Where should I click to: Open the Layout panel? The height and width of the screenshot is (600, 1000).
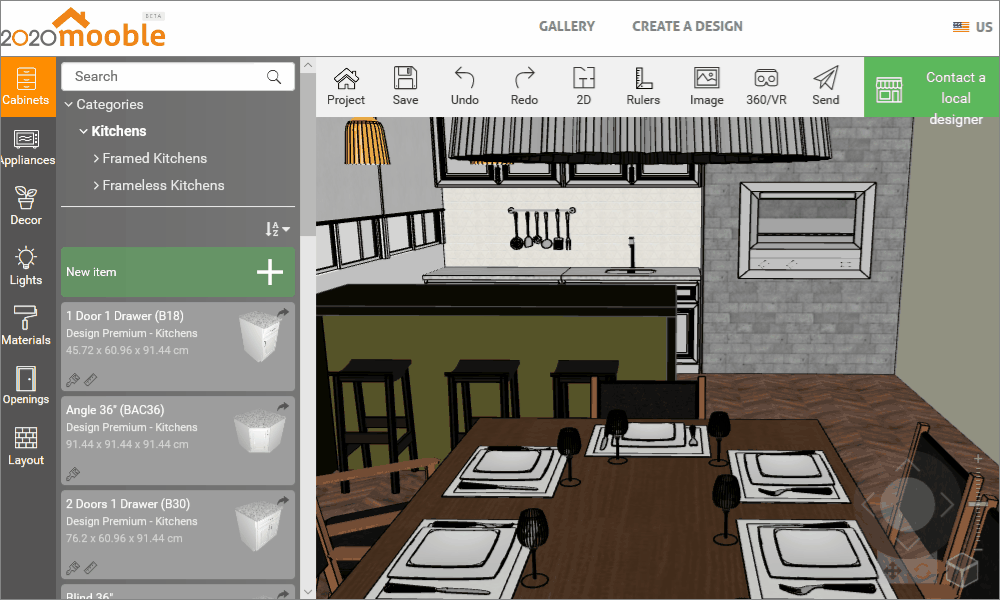26,446
